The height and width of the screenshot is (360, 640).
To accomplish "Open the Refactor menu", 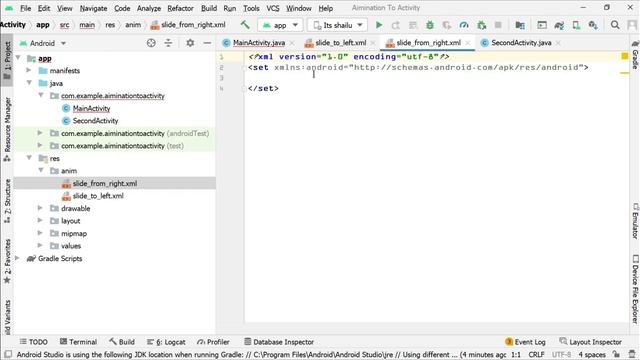I will coord(180,8).
